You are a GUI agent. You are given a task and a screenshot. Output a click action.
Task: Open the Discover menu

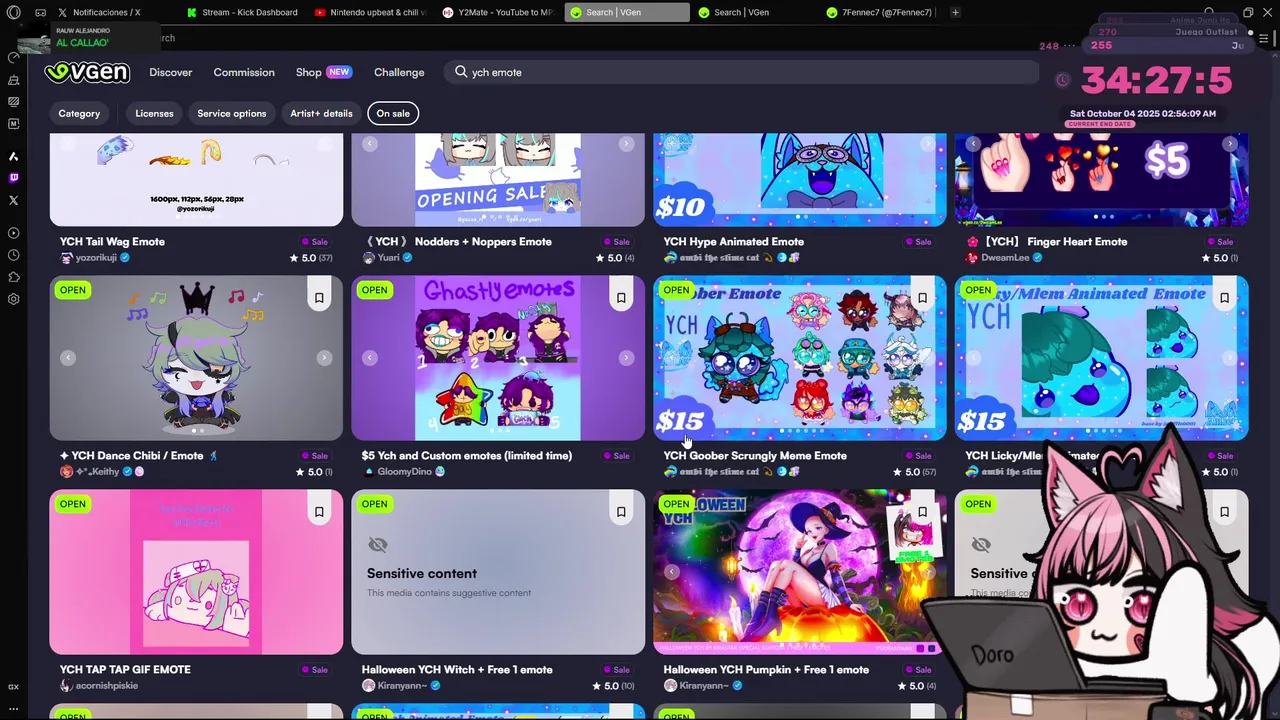tap(171, 72)
